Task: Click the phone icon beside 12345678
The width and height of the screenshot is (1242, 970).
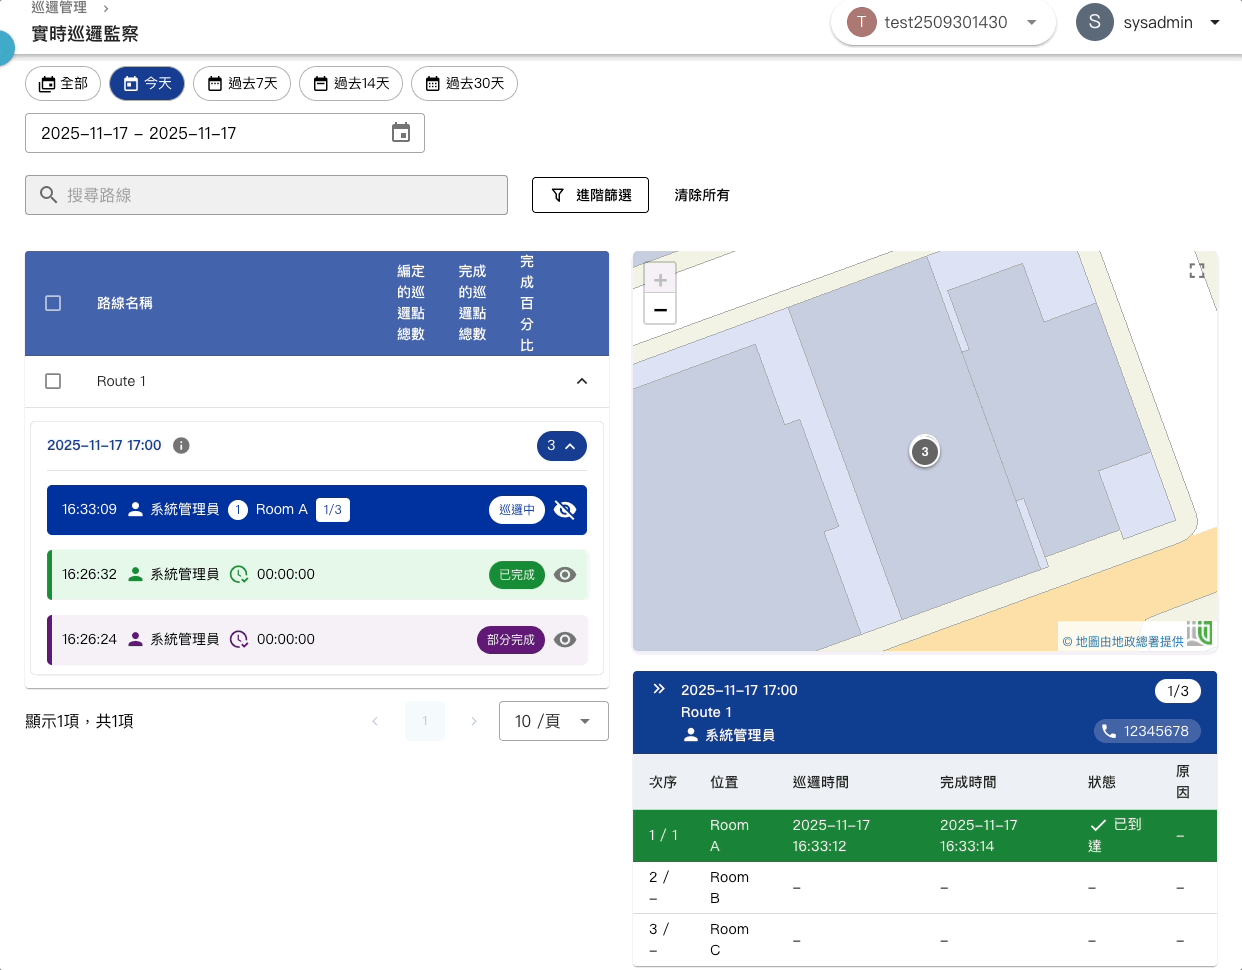Action: 1110,731
